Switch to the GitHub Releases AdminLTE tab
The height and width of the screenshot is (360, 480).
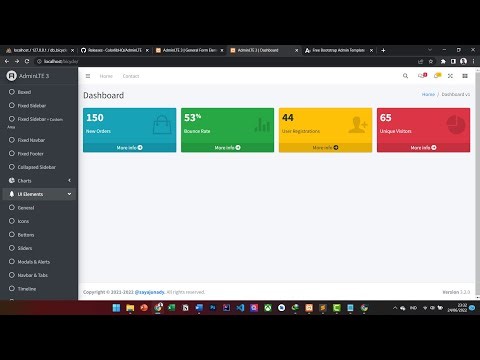tap(115, 50)
